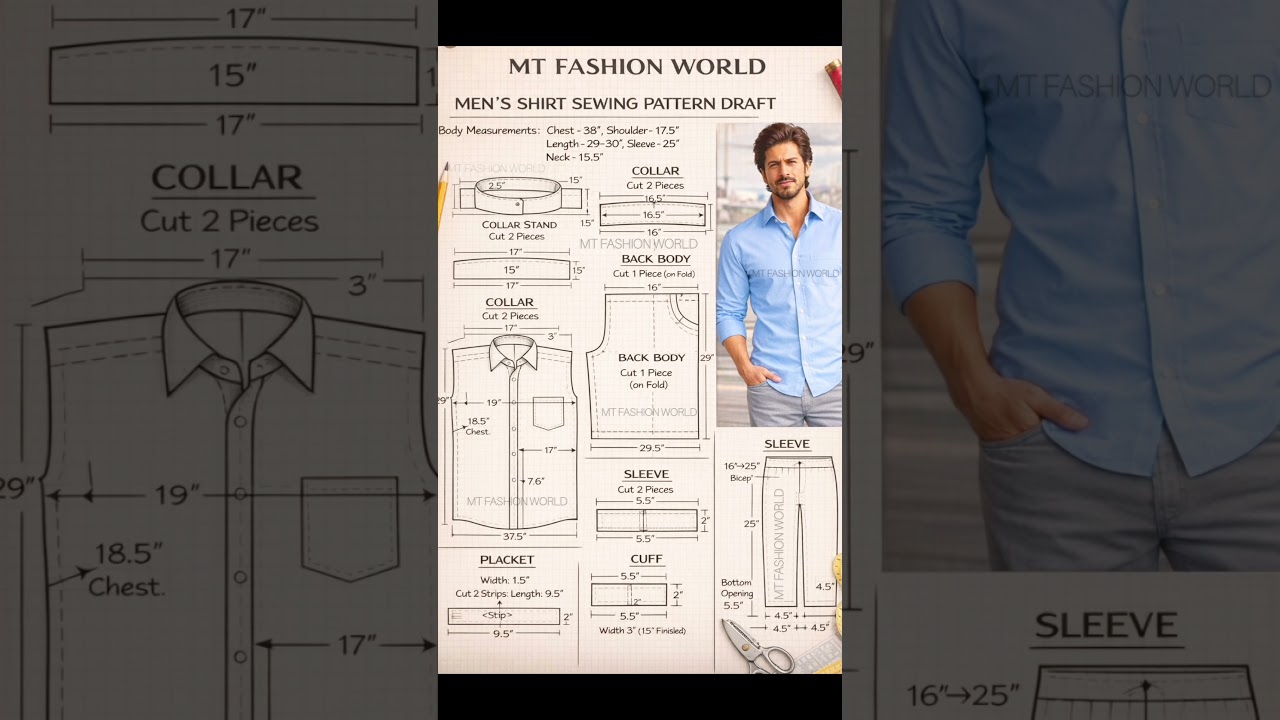Click BACK BODY label inside the back pattern shape

pos(652,357)
